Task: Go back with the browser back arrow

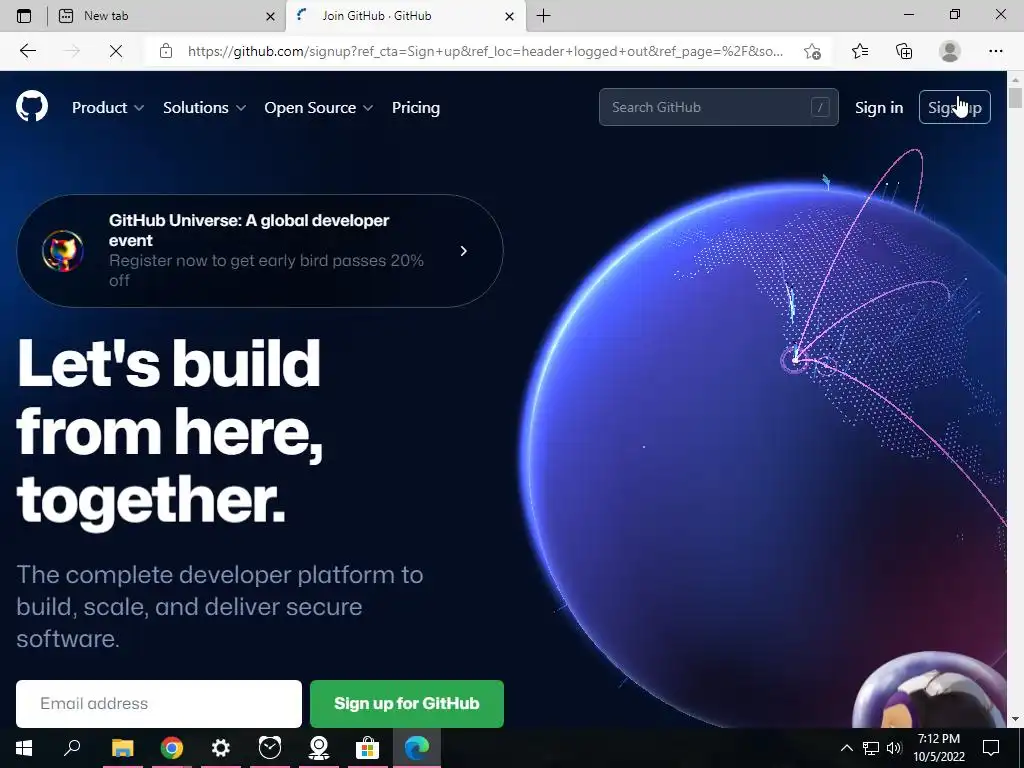Action: coord(27,51)
